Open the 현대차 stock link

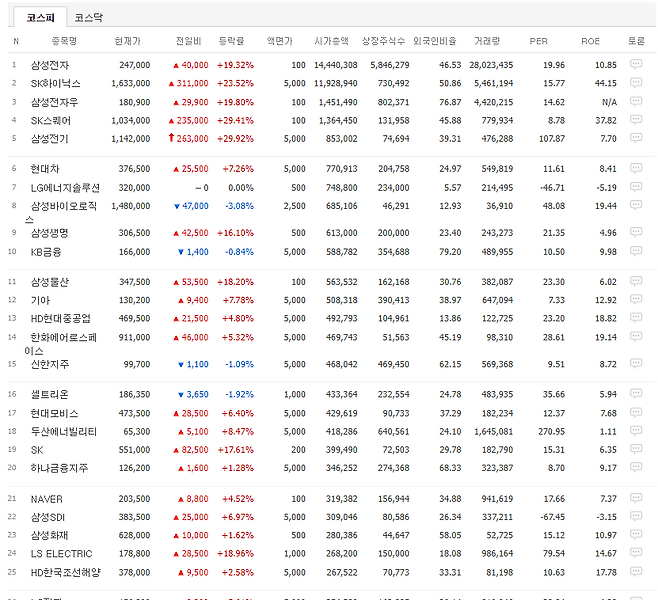point(45,169)
